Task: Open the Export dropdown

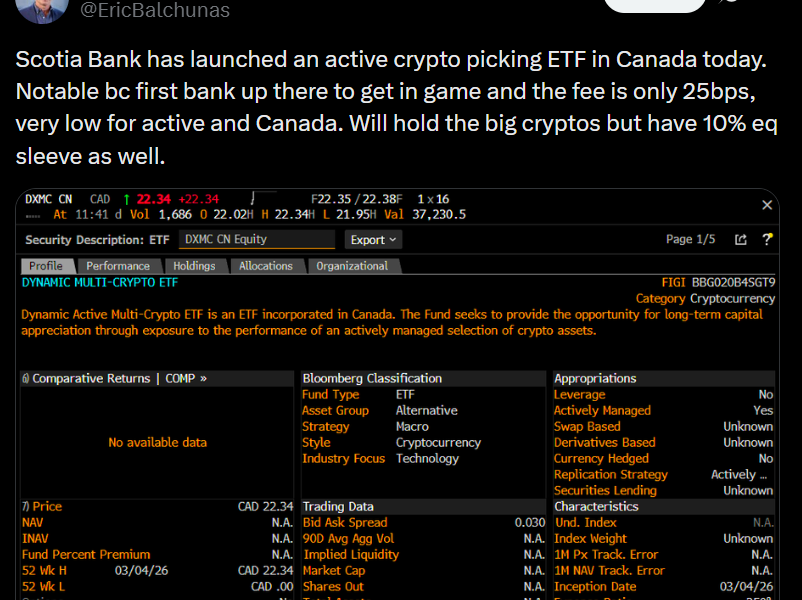Action: coord(372,240)
